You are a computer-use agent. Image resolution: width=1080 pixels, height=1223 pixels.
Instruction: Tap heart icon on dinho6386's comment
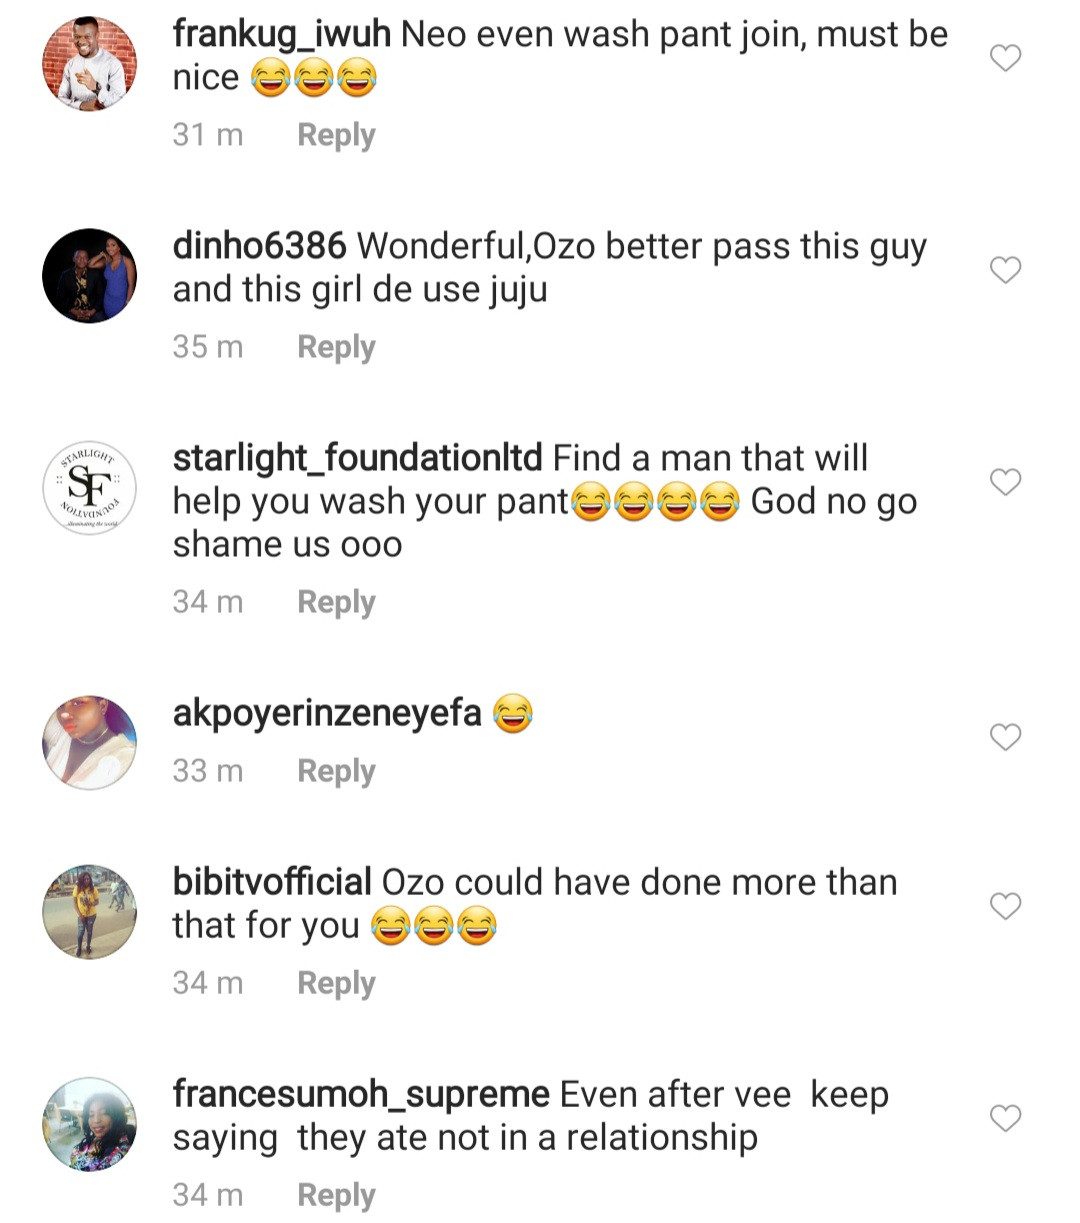[1005, 270]
